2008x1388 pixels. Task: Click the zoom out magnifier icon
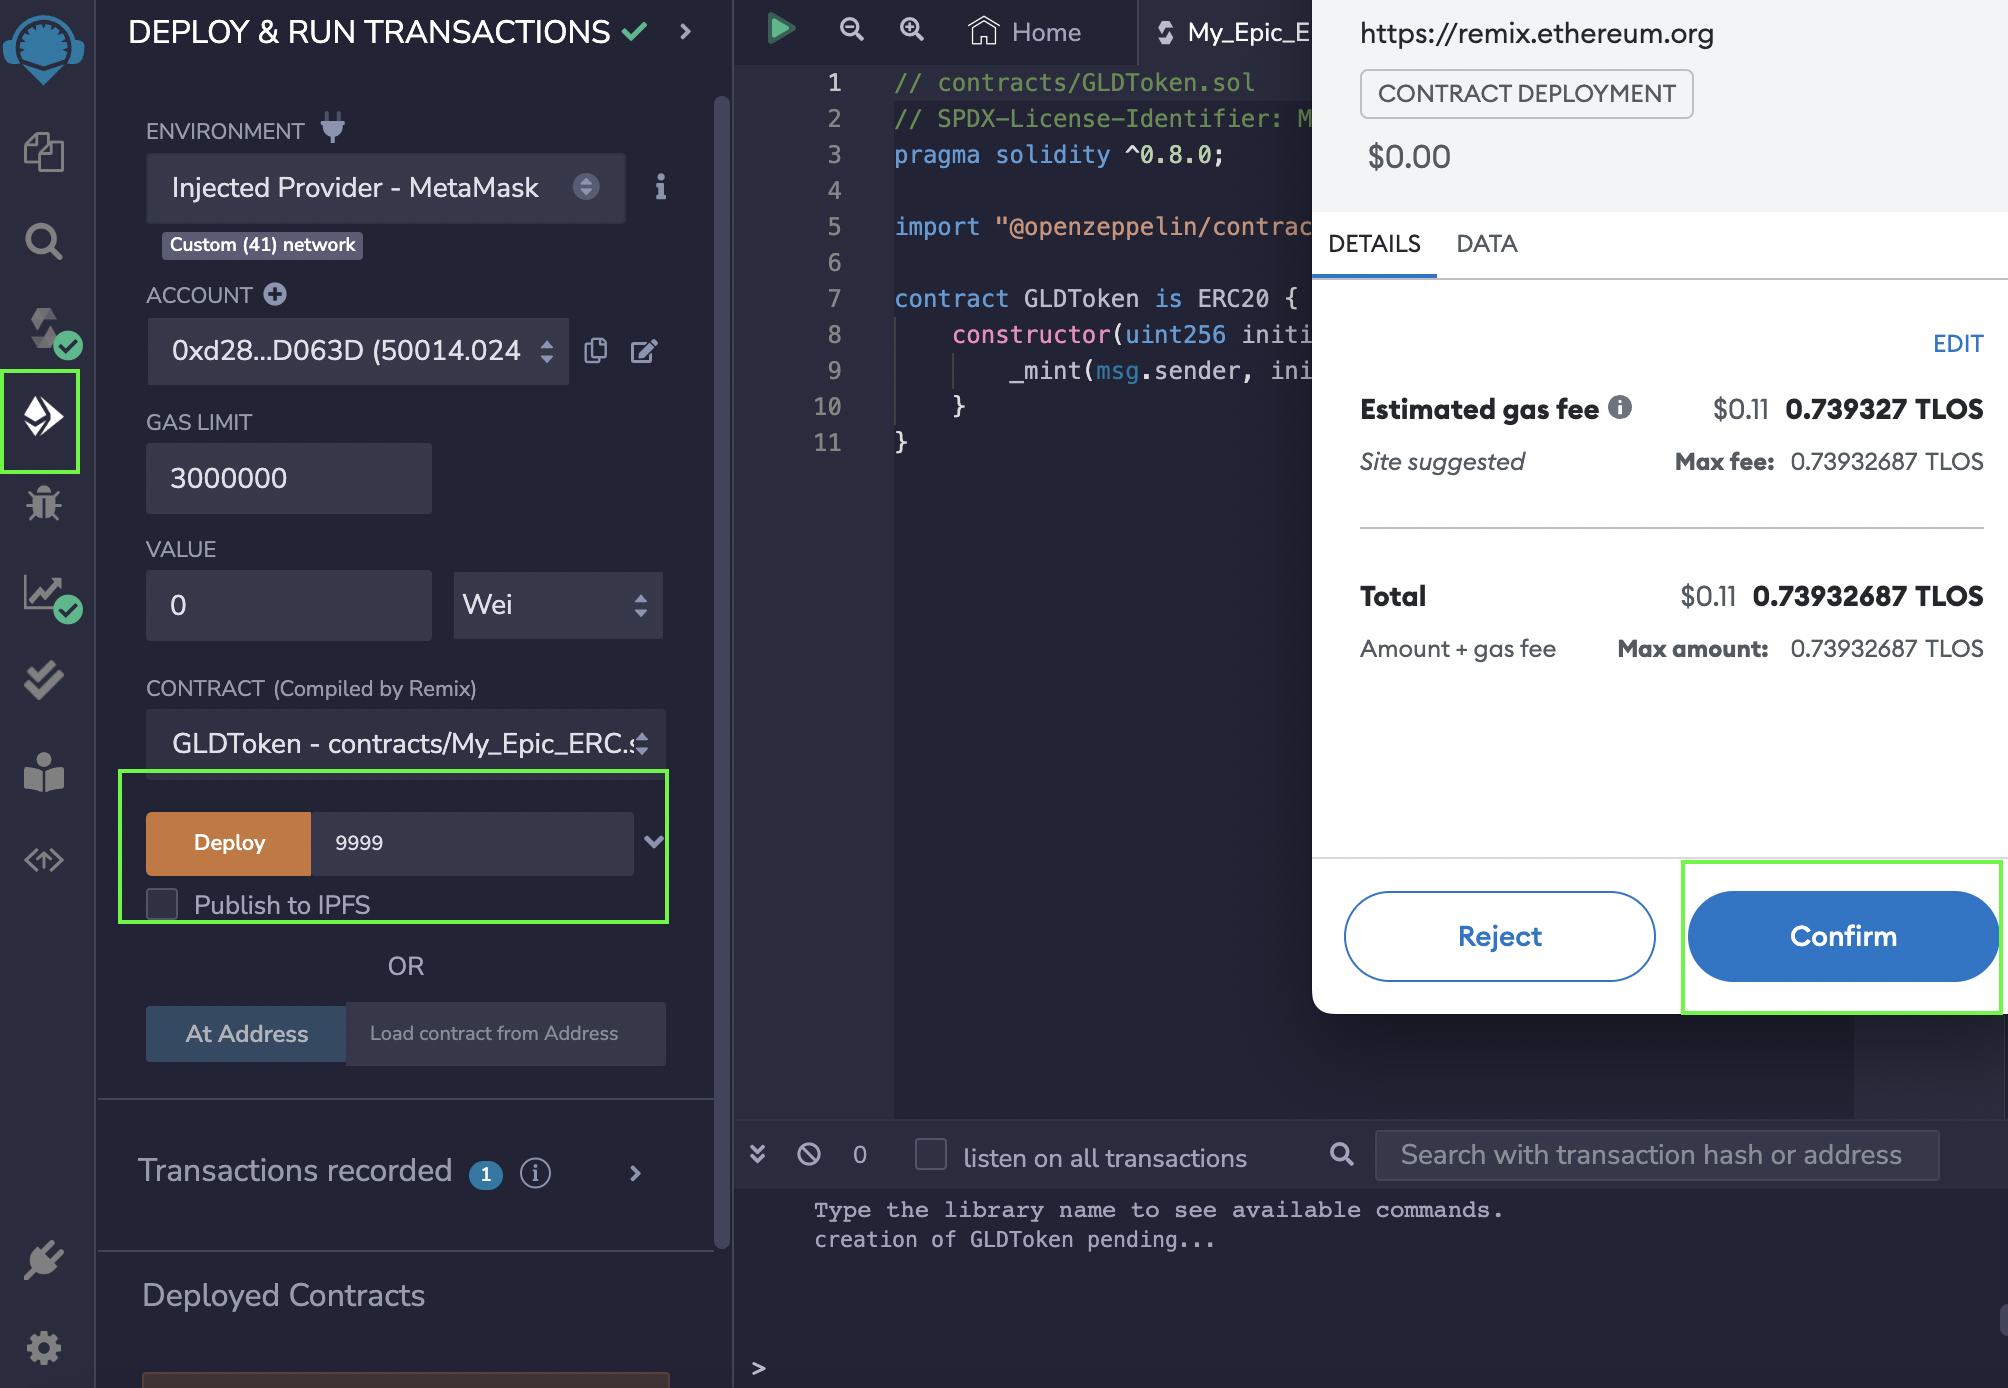coord(851,30)
